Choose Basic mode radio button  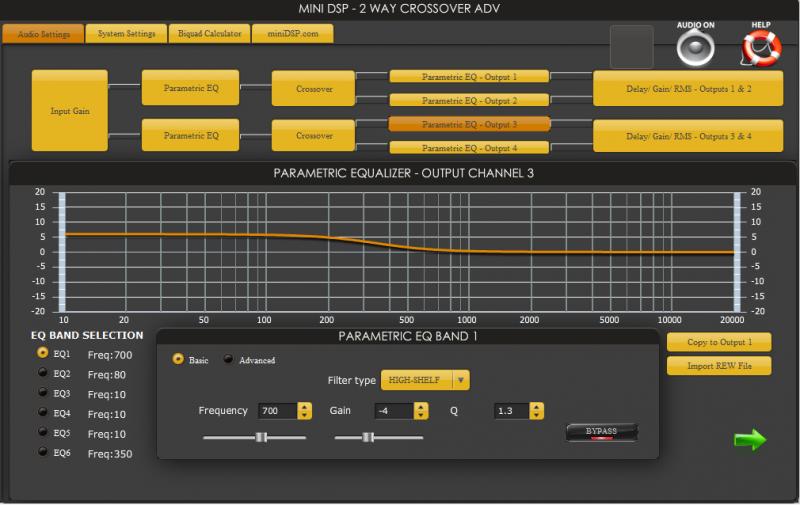[x=178, y=359]
